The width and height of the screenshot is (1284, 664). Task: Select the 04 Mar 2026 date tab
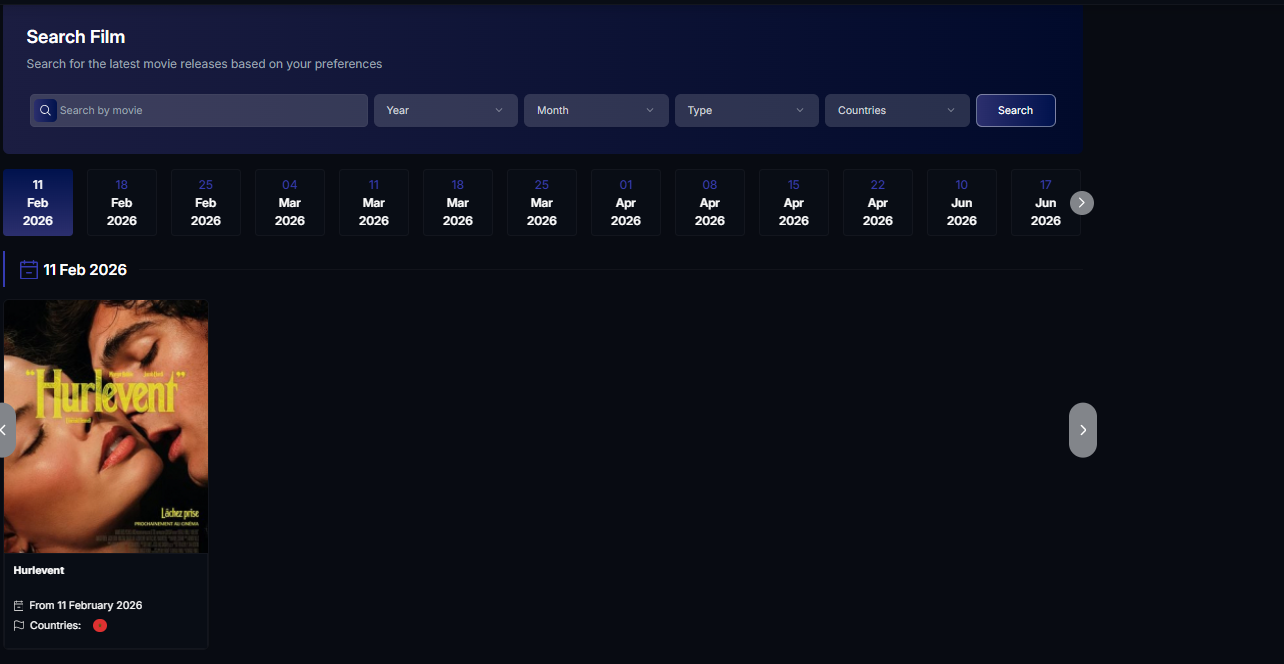290,203
